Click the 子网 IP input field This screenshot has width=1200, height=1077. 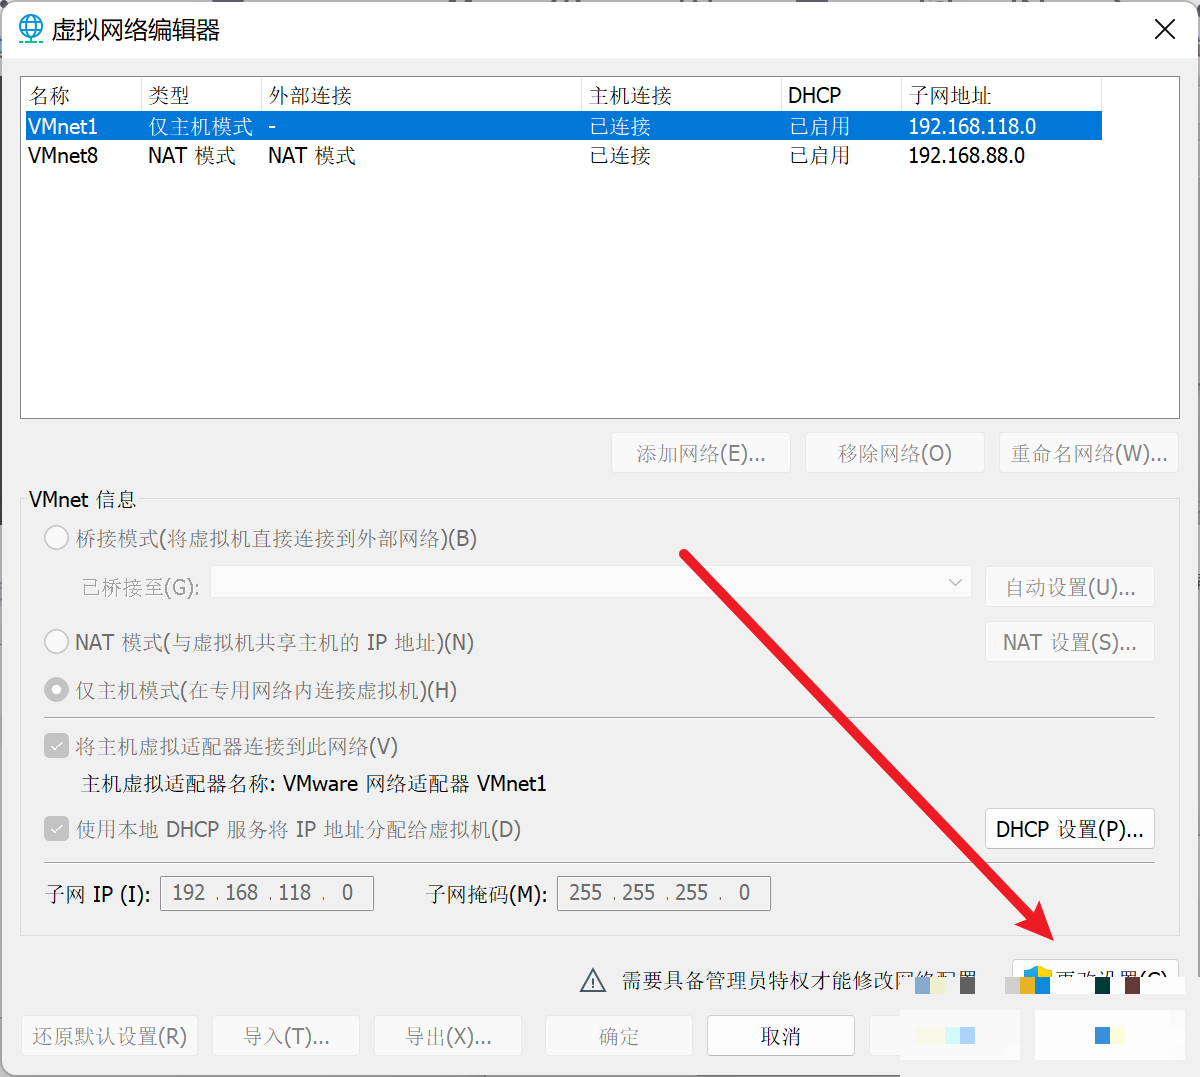267,893
